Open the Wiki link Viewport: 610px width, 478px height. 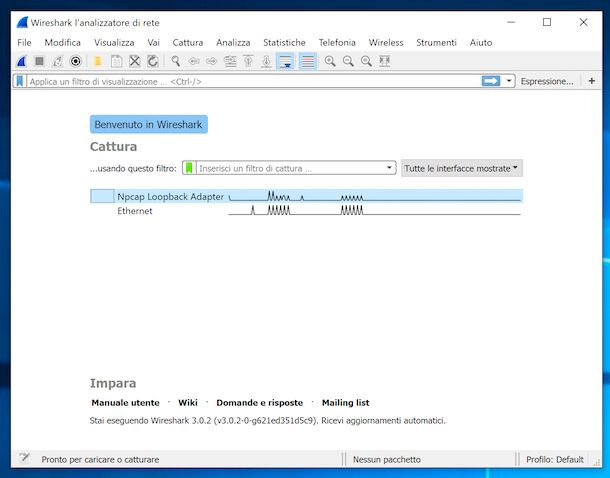click(188, 403)
